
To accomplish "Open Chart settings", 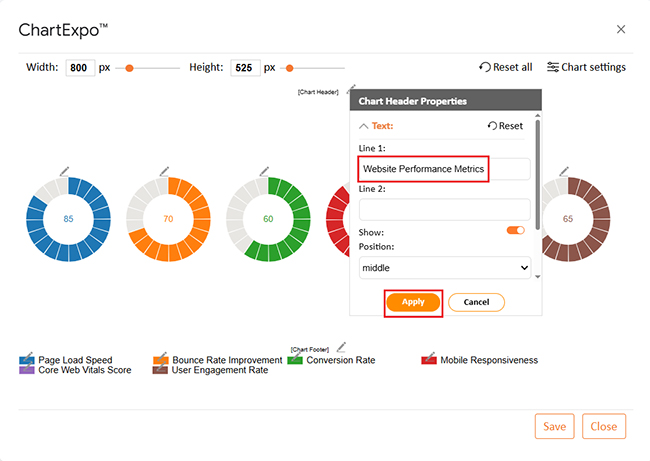I will pos(585,67).
